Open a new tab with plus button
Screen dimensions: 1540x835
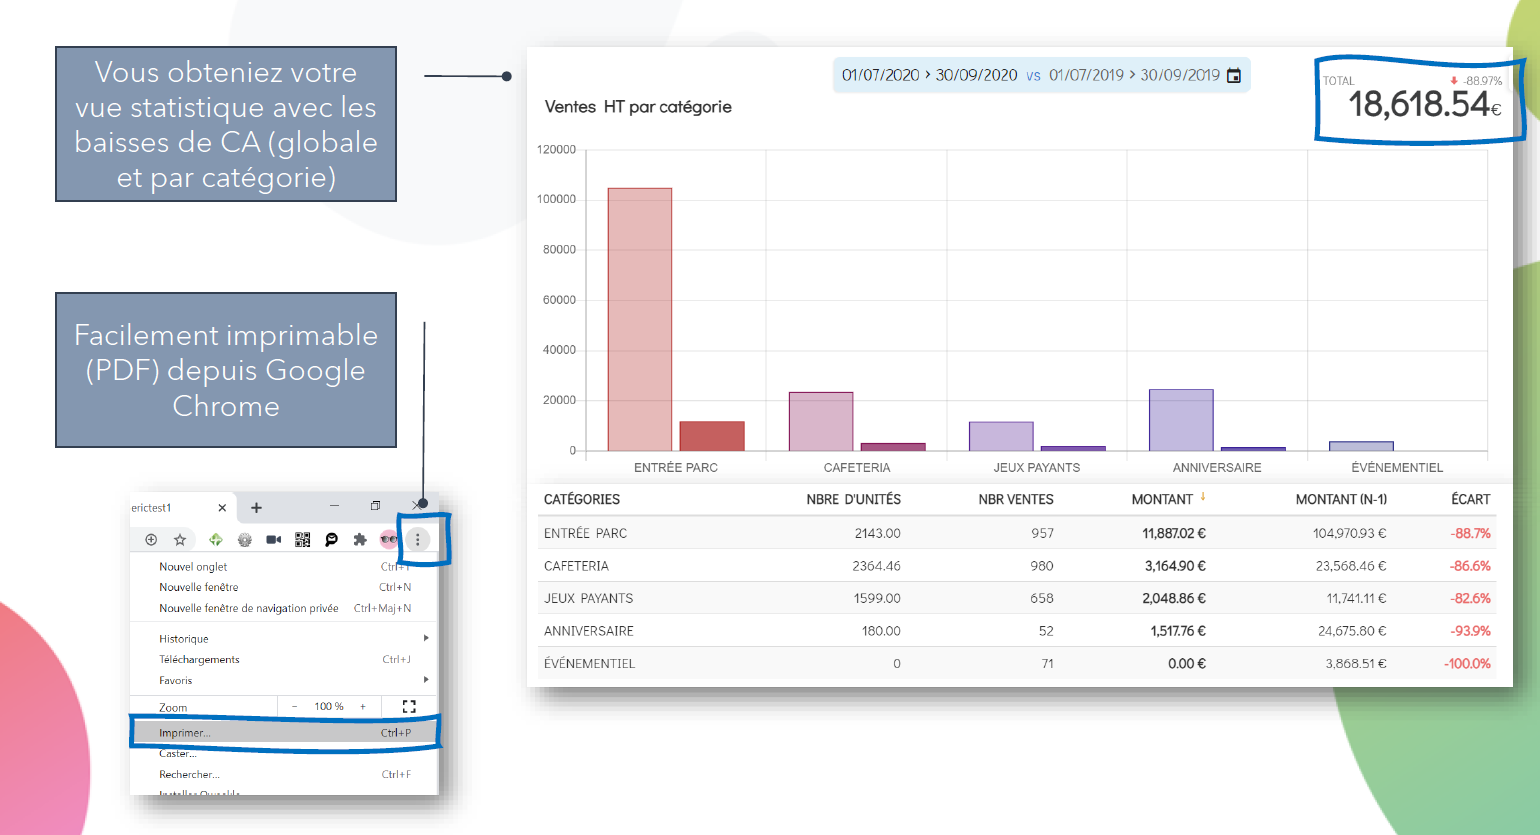256,508
